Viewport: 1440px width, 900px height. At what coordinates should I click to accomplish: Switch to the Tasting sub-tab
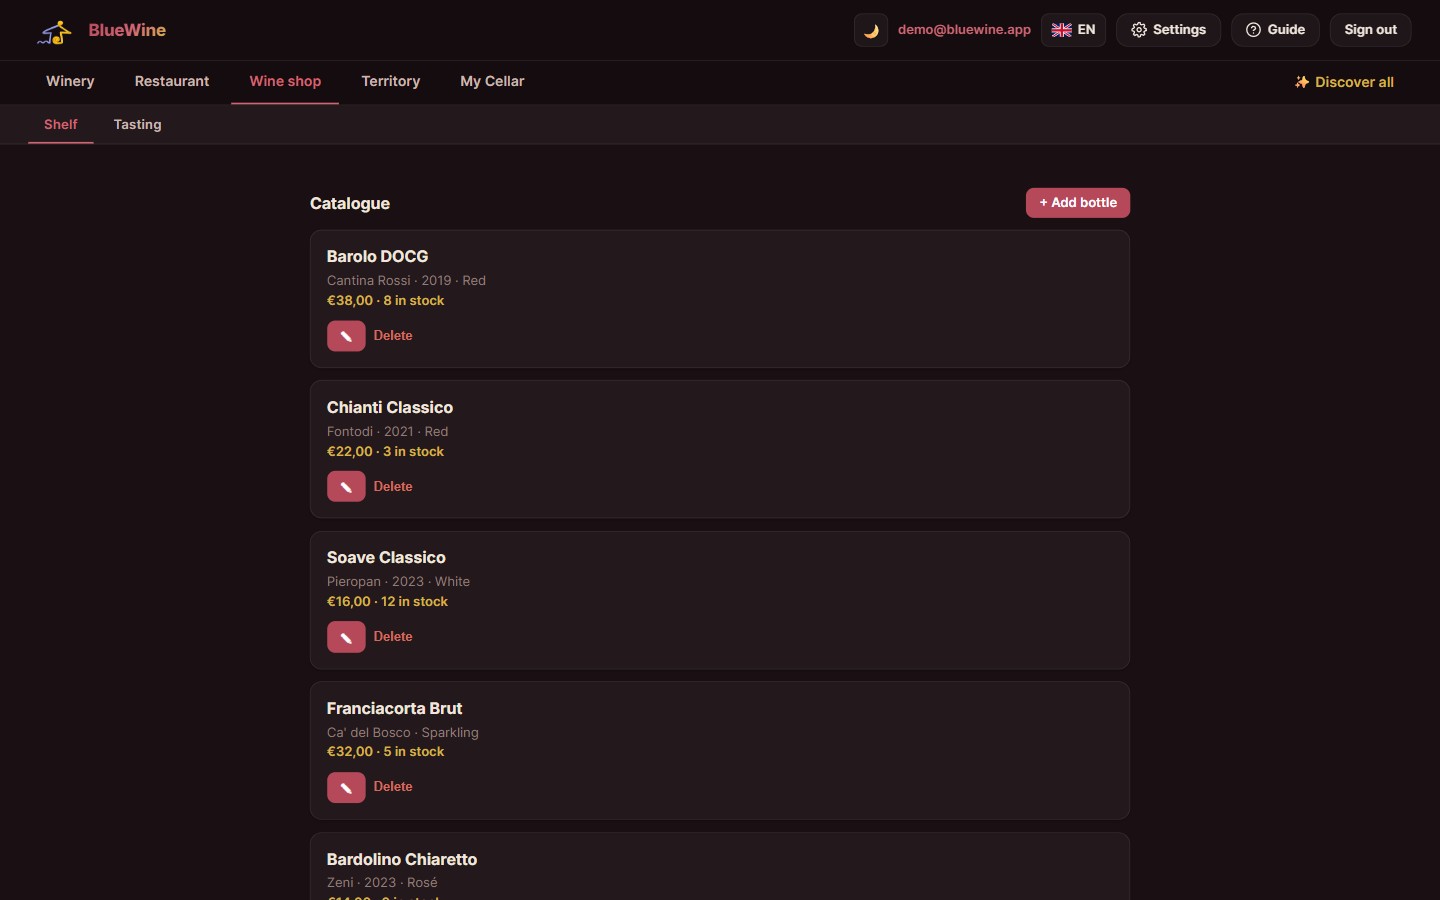click(137, 125)
